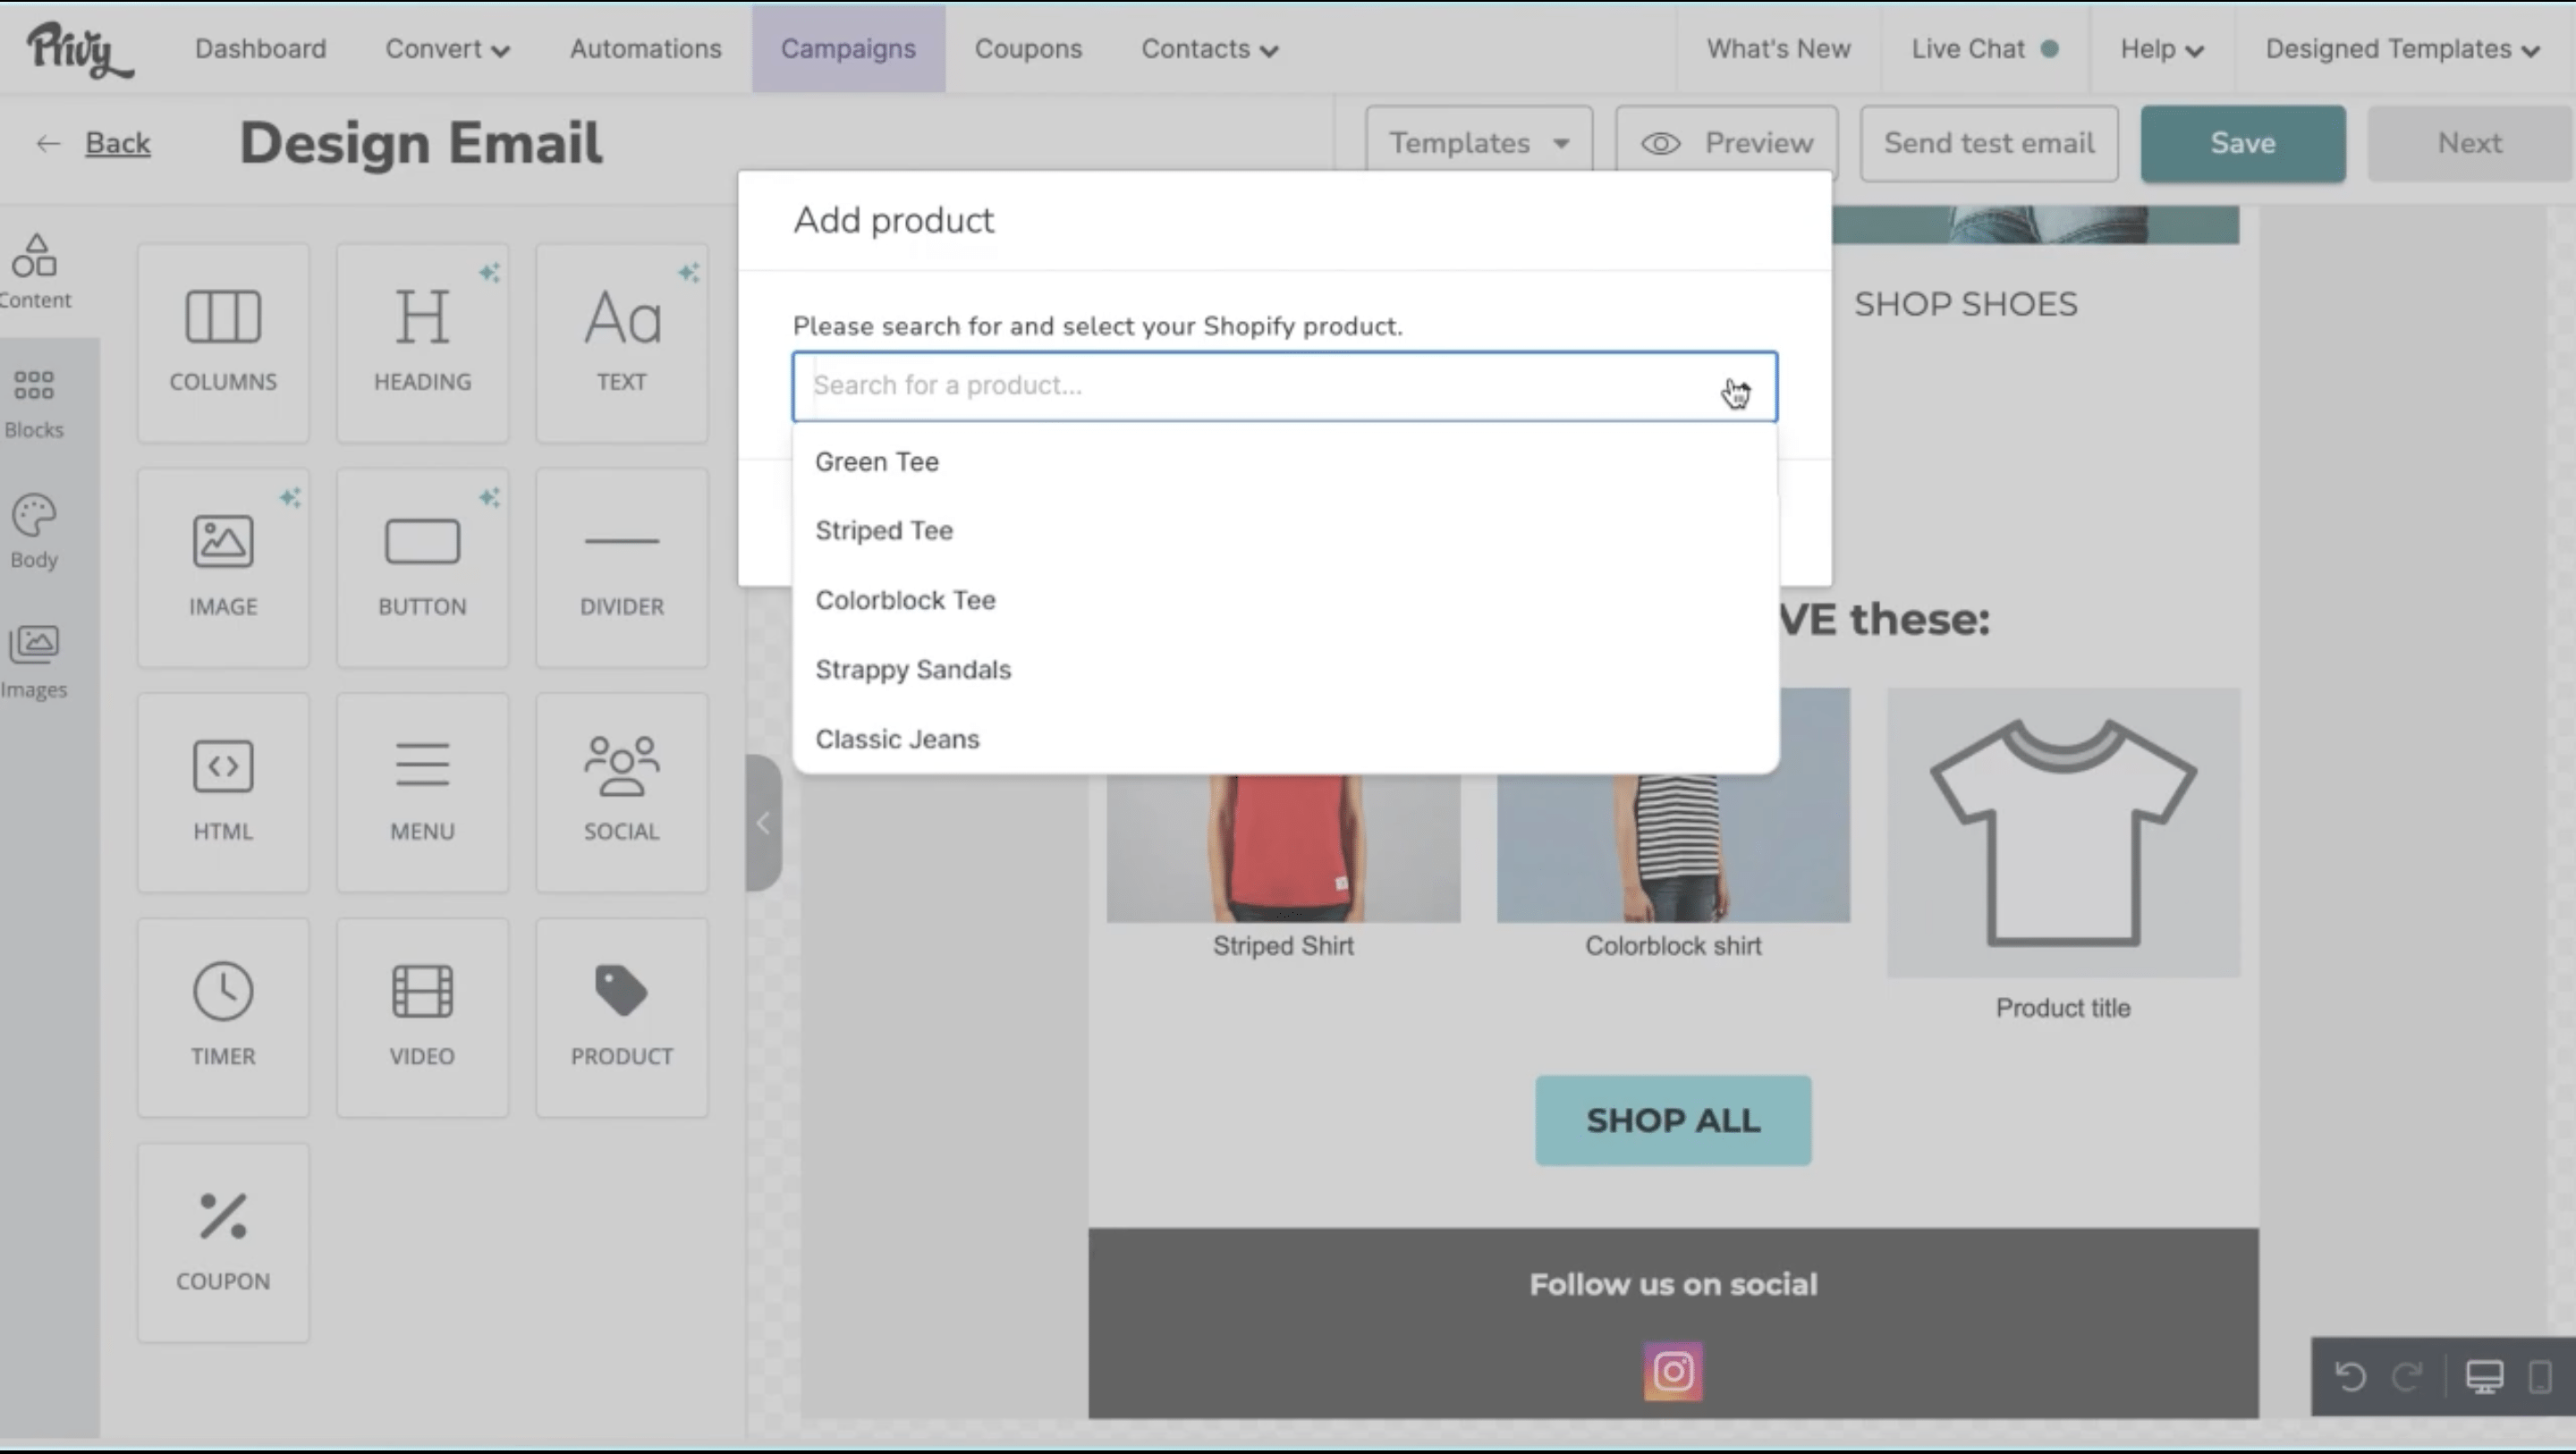Select the Text content block
This screenshot has height=1454, width=2576.
(x=622, y=343)
